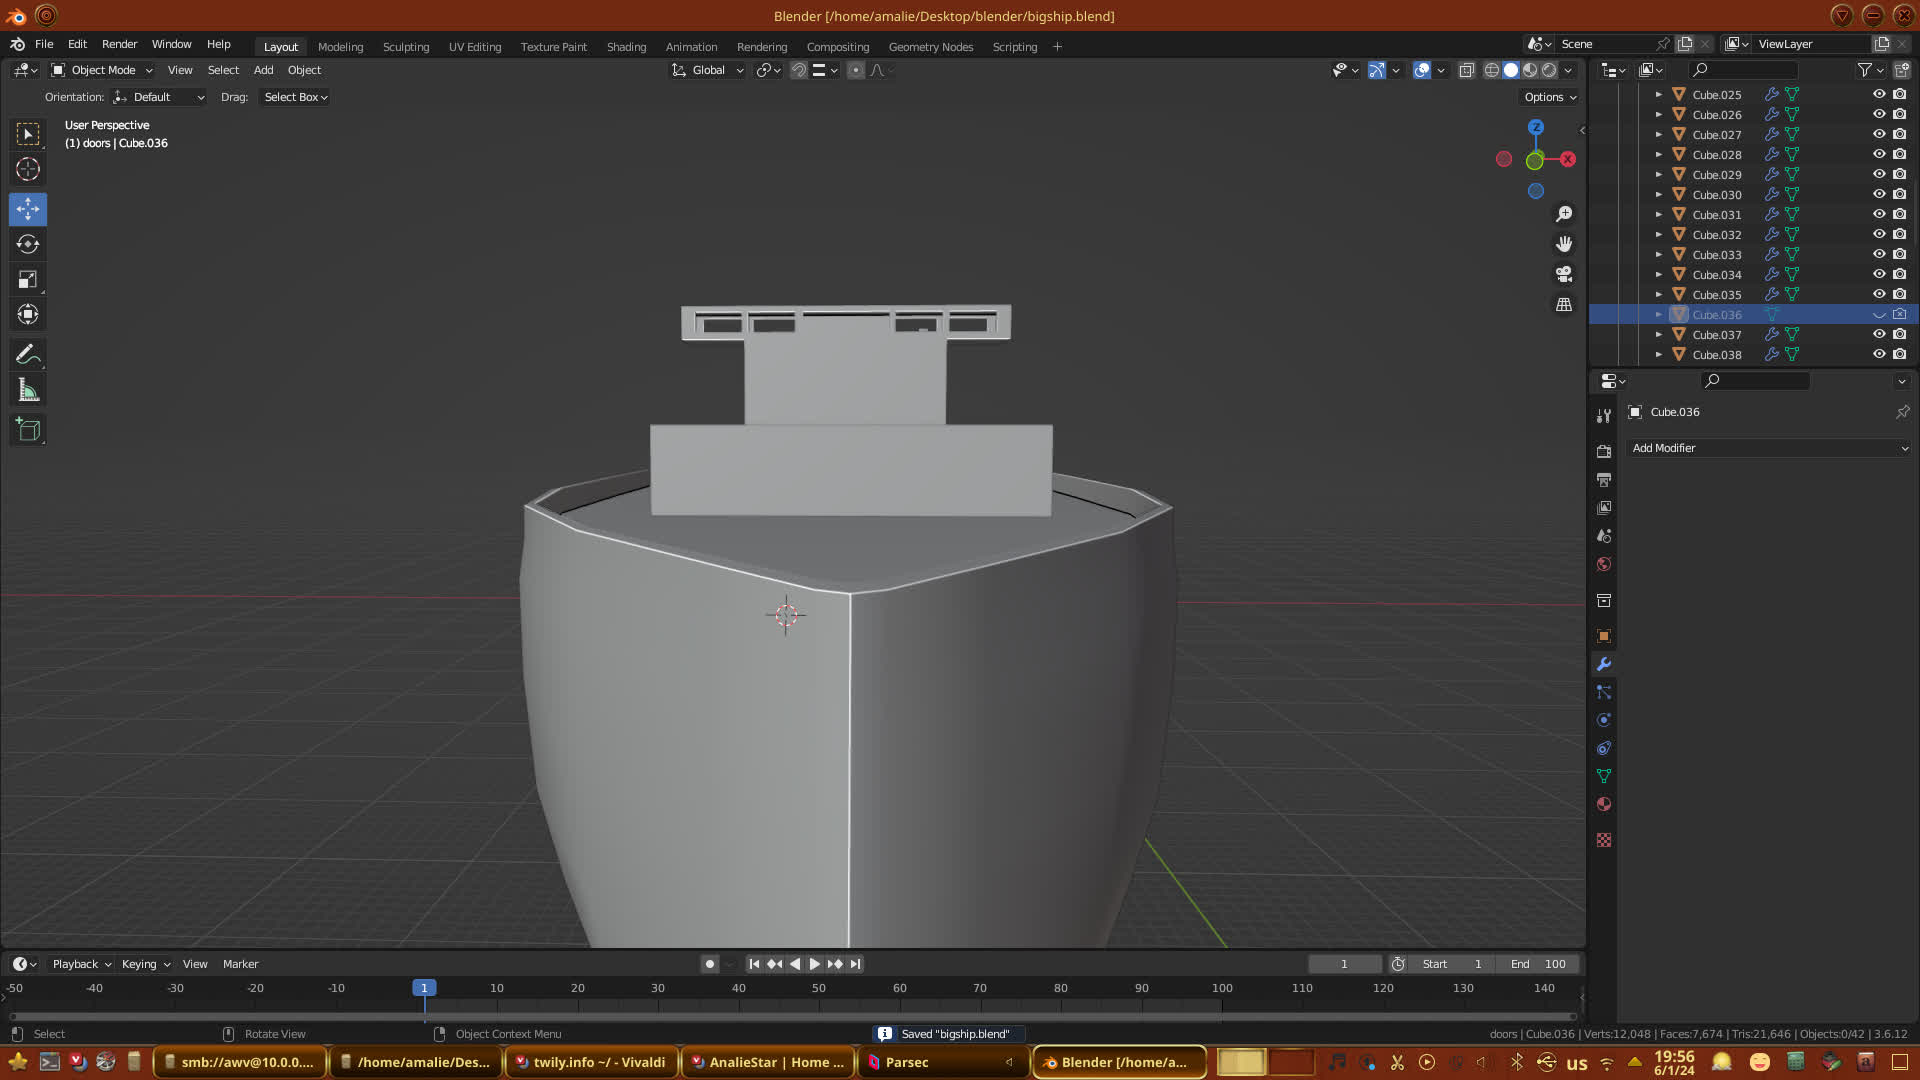1920x1080 pixels.
Task: Toggle visibility of Cube.037 in the outliner
Action: point(1879,335)
